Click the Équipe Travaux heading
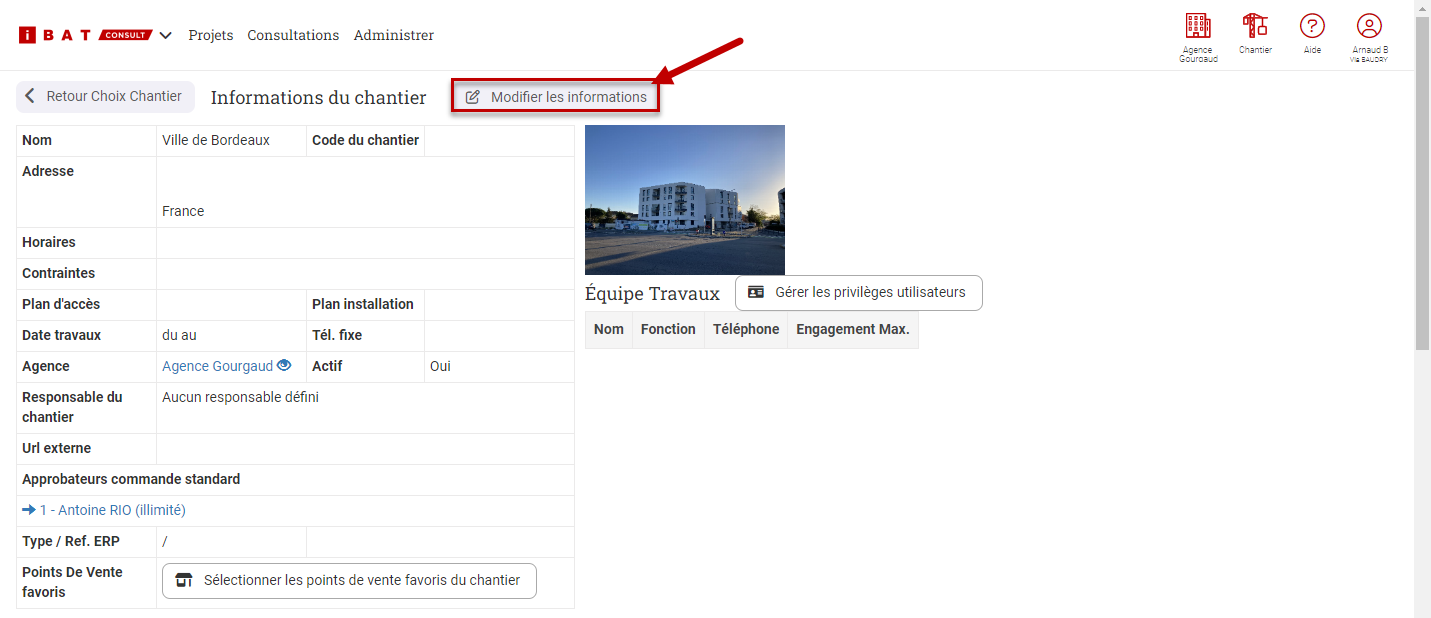The width and height of the screenshot is (1431, 618). coord(652,294)
